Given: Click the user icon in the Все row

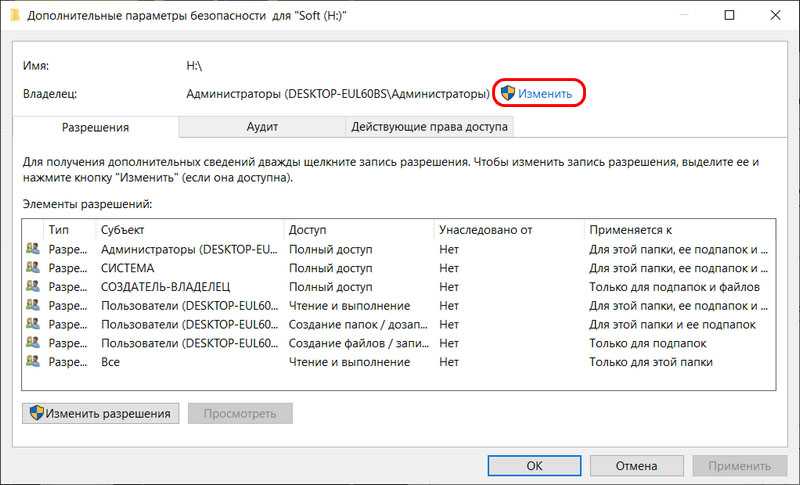Looking at the screenshot, I should [33, 362].
